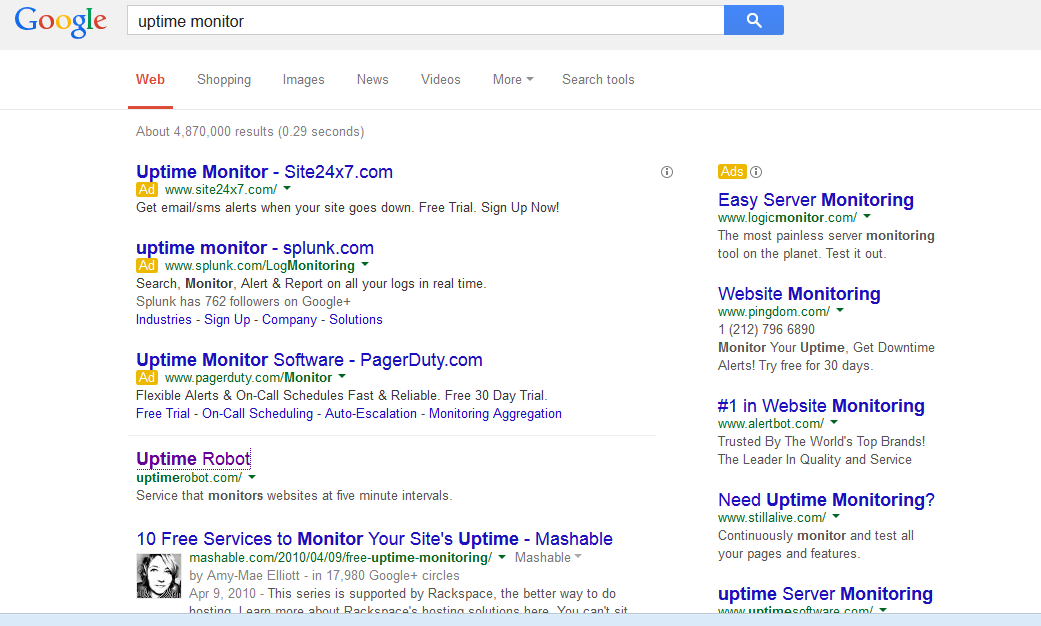Click PagerDuty's On-Call Scheduling sitelink
The width and height of the screenshot is (1041, 626).
pos(257,414)
